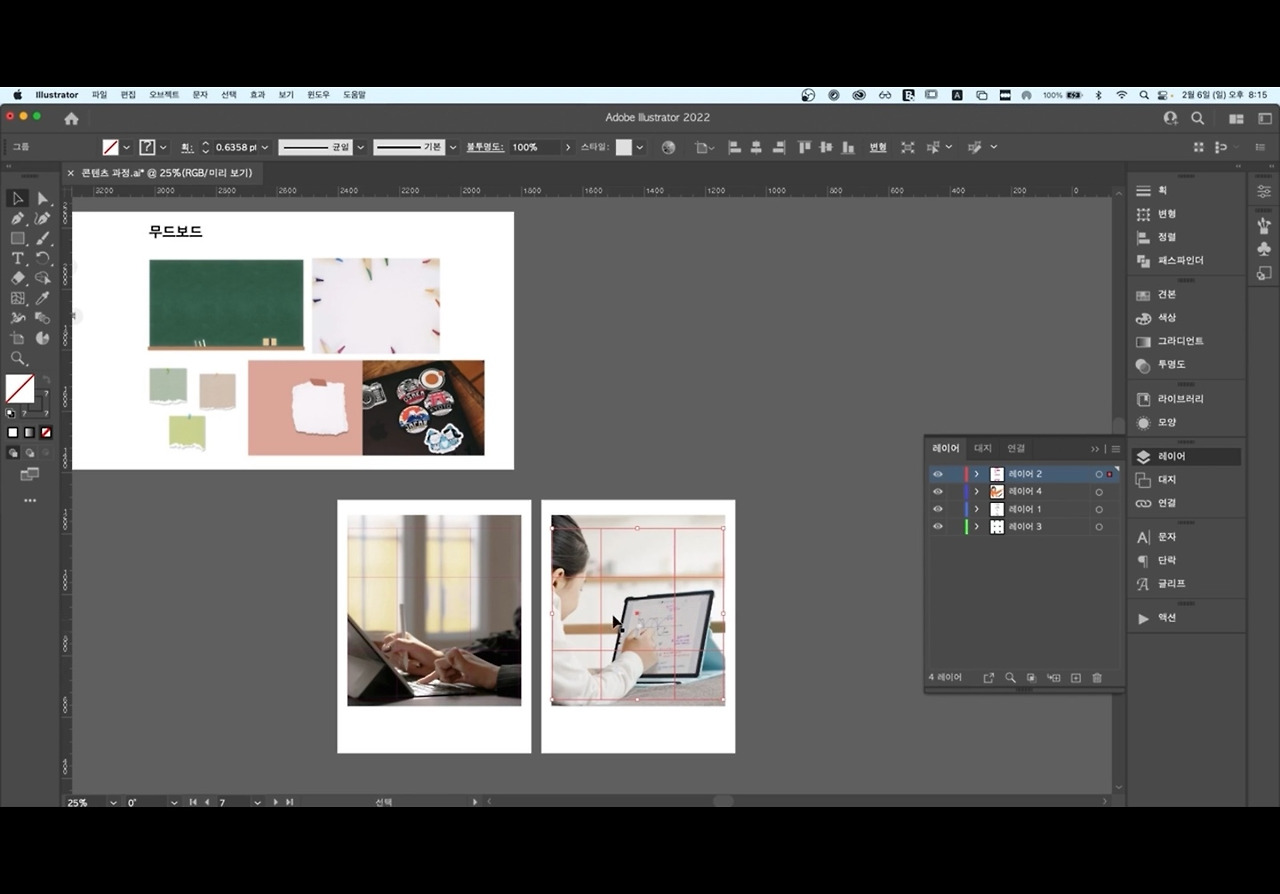
Task: Open the 편집 menu
Action: pyautogui.click(x=128, y=95)
